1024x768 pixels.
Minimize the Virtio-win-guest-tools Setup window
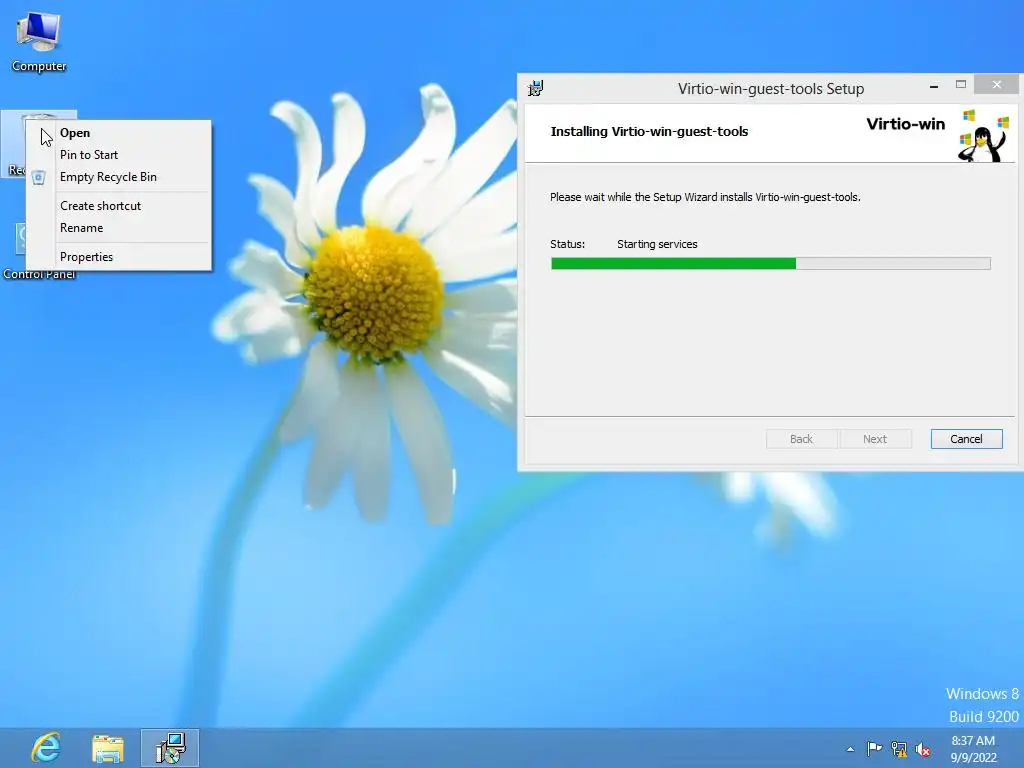pyautogui.click(x=934, y=86)
